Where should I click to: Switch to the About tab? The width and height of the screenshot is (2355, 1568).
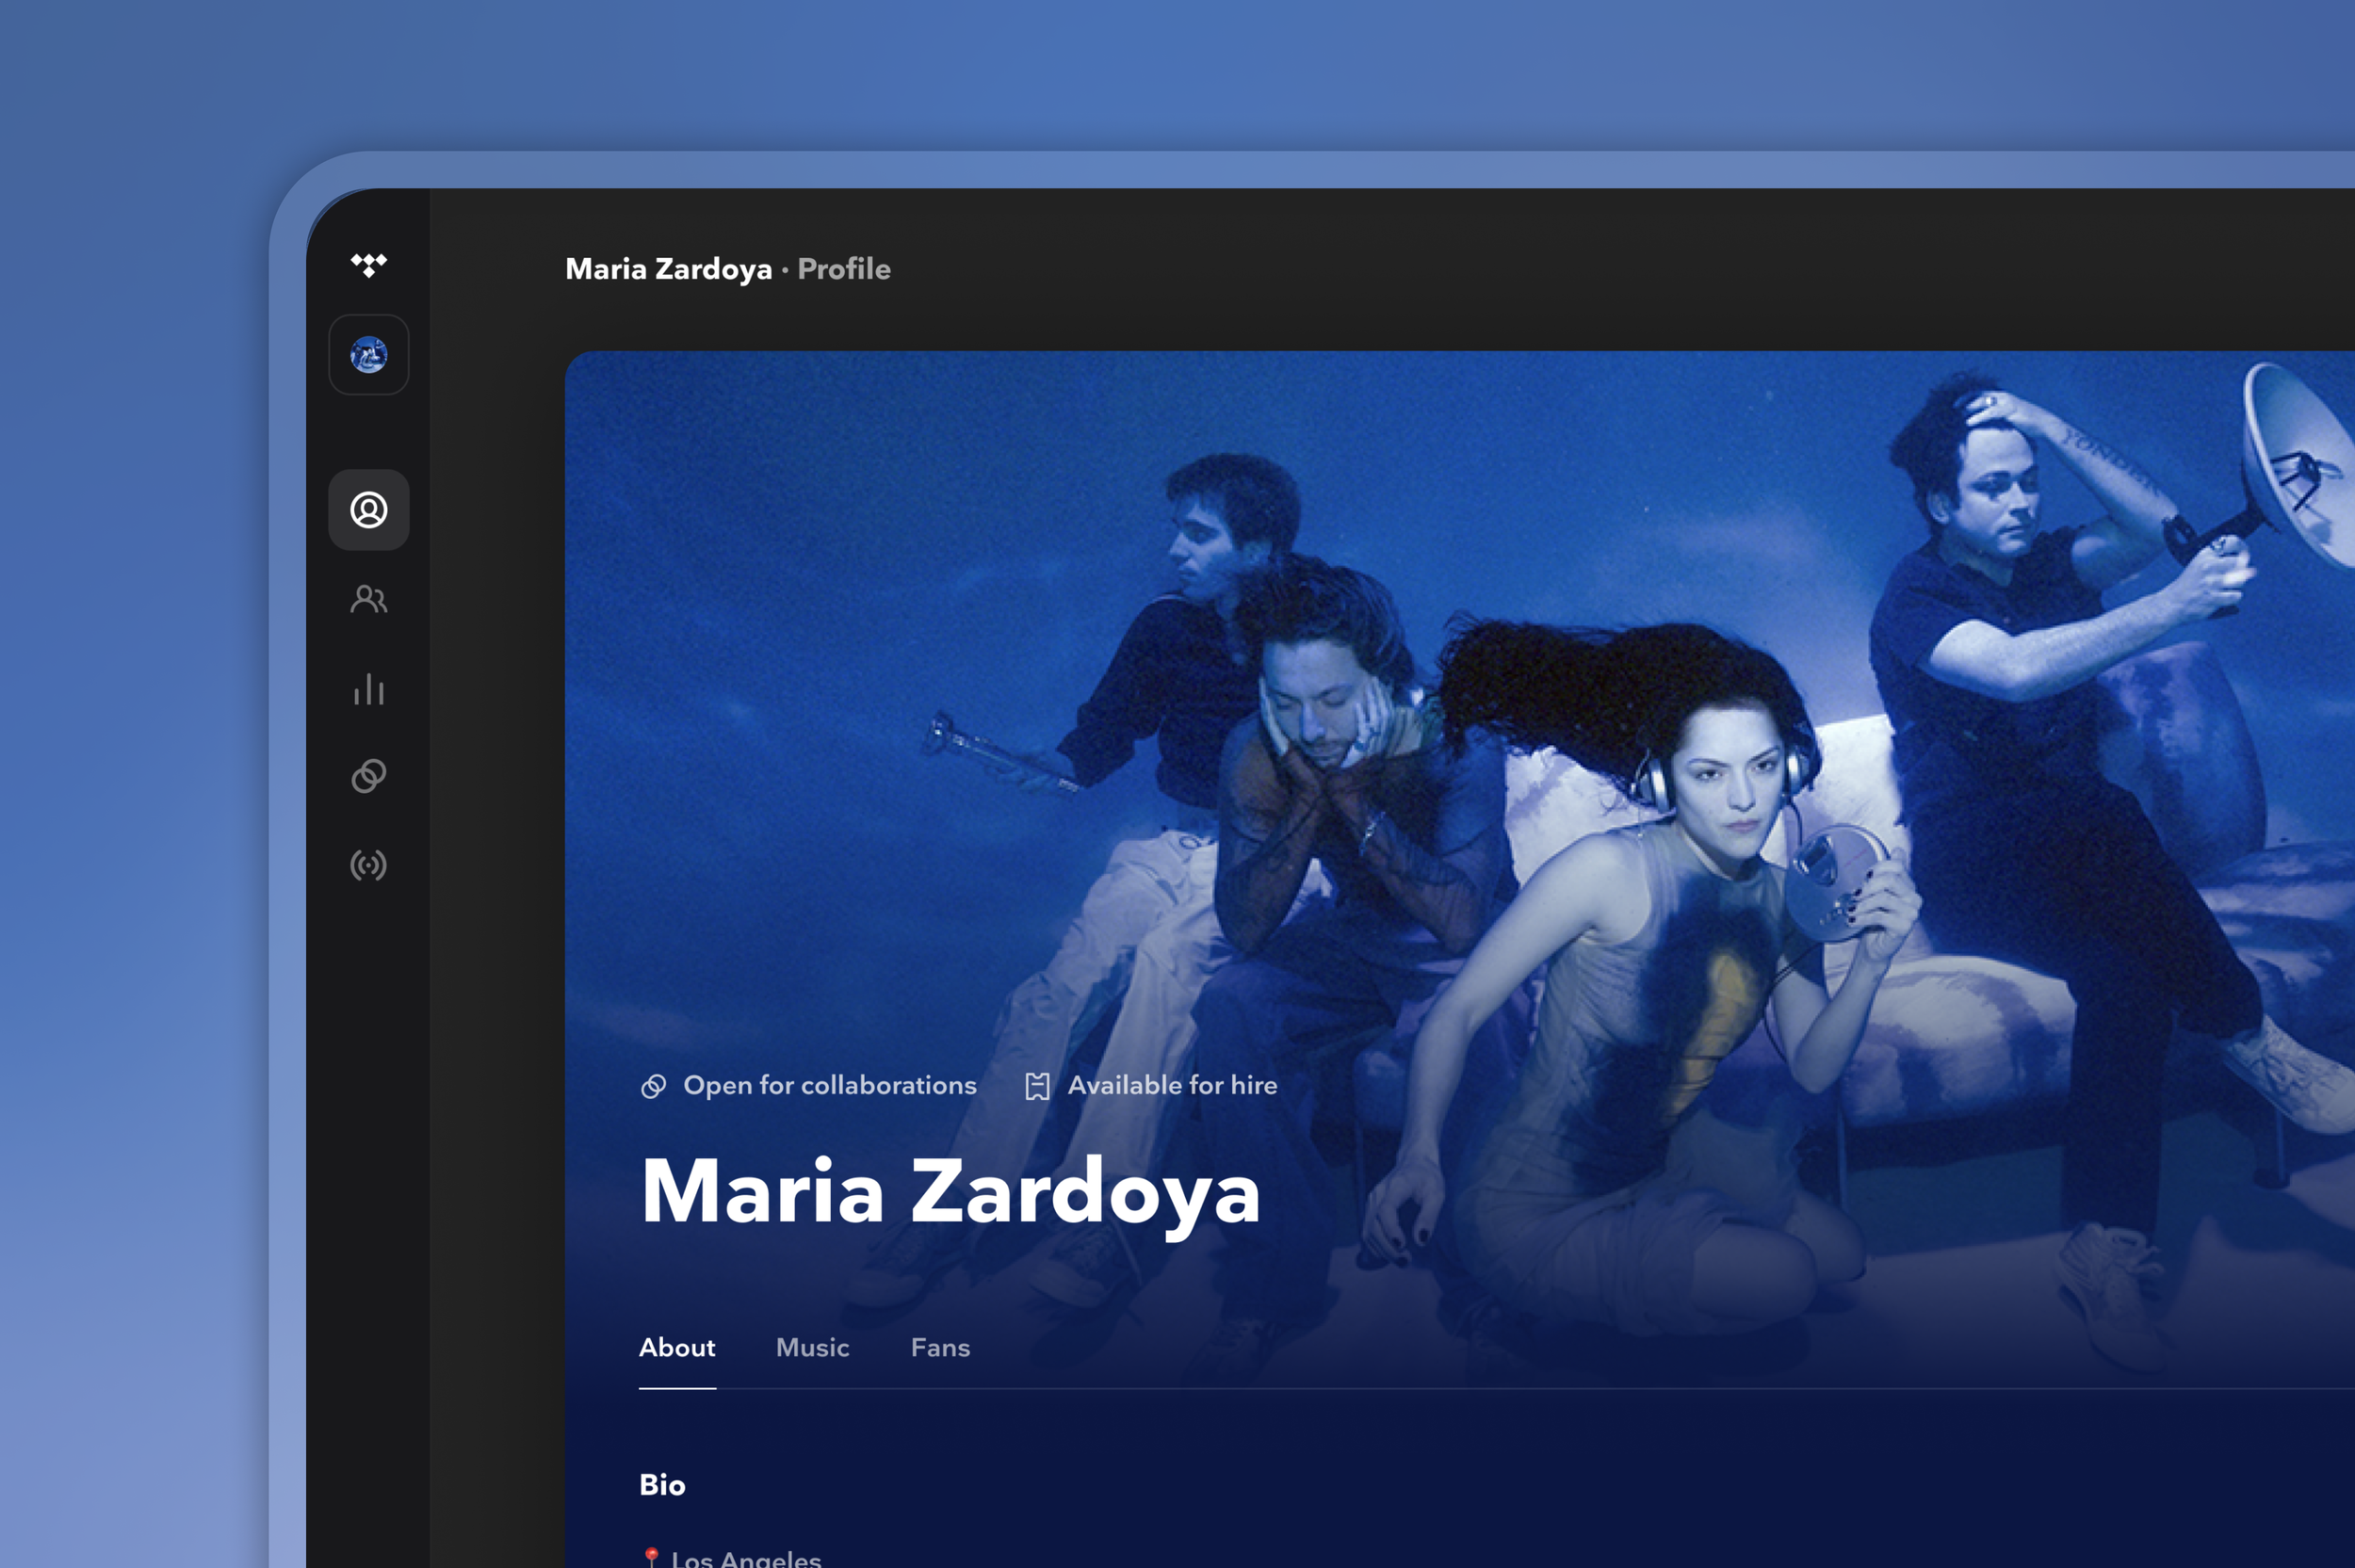point(677,1347)
